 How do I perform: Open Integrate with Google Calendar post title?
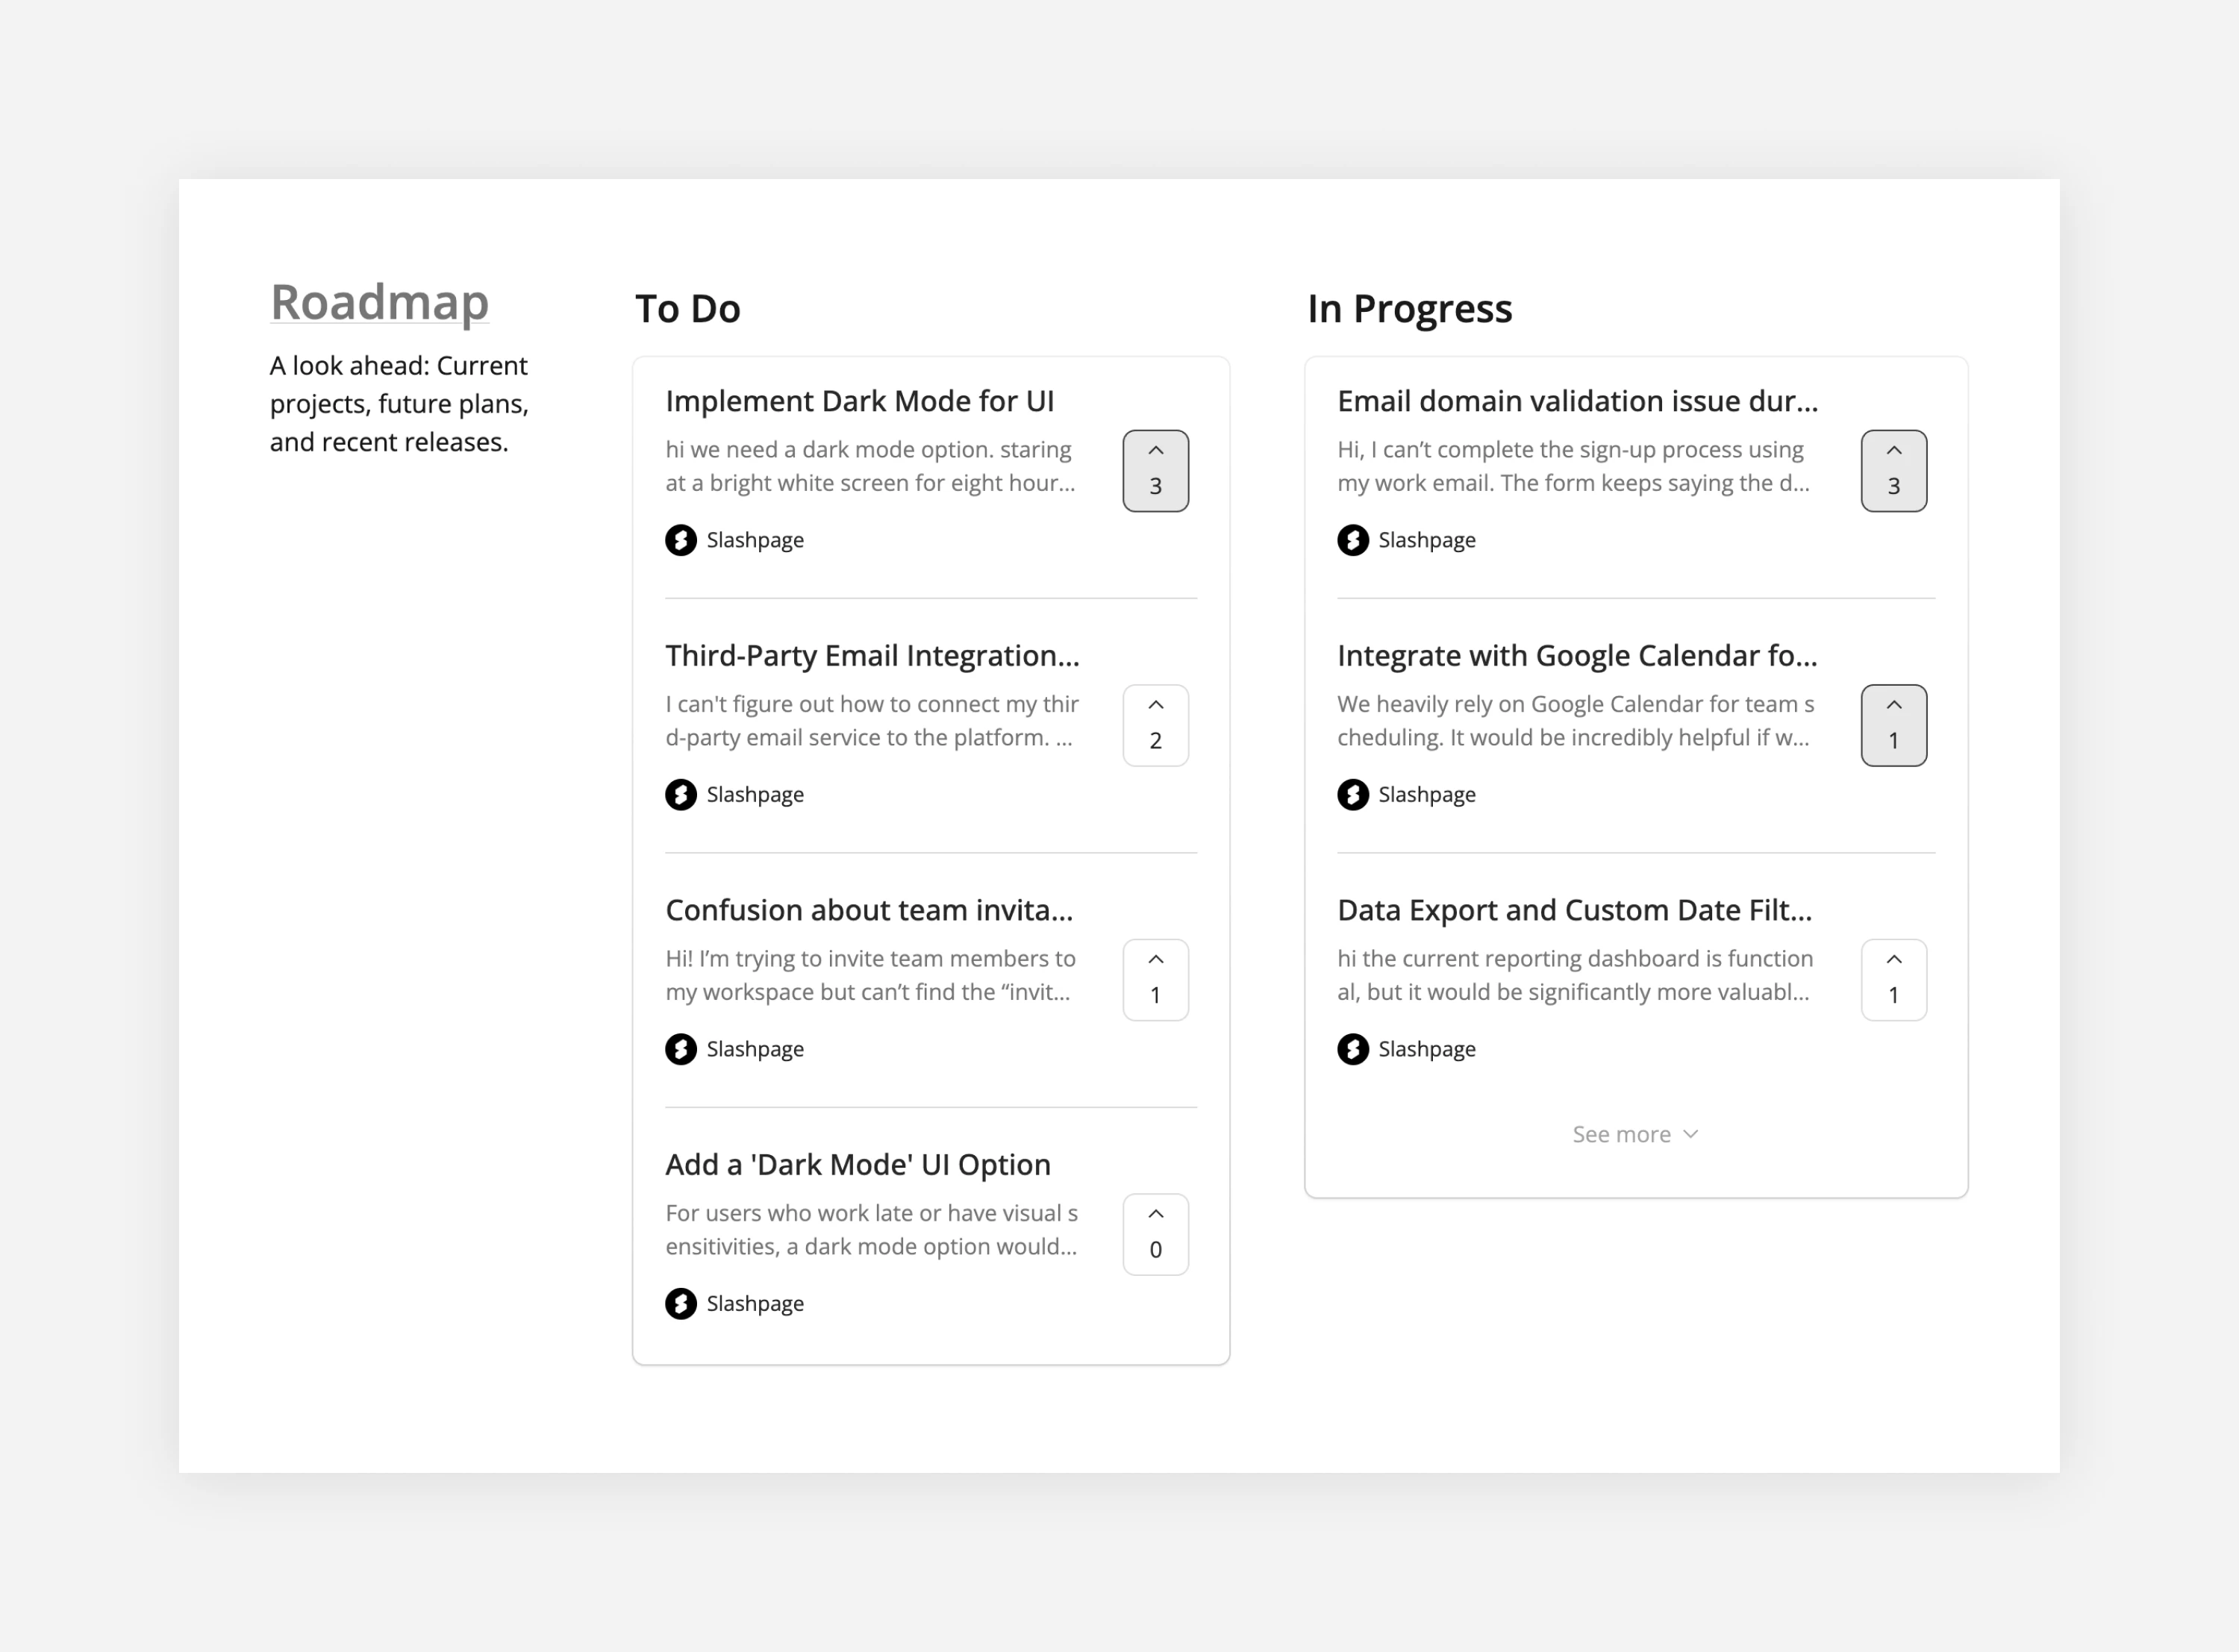(x=1577, y=656)
